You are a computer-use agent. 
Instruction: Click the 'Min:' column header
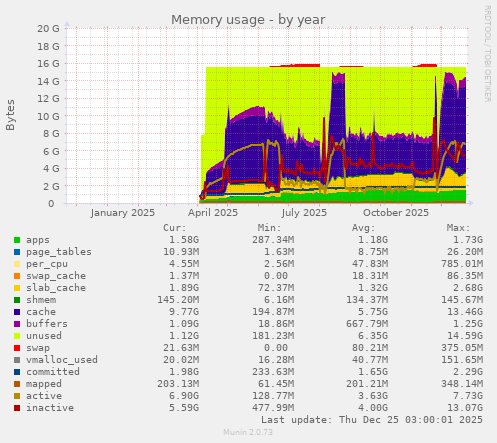pos(269,228)
